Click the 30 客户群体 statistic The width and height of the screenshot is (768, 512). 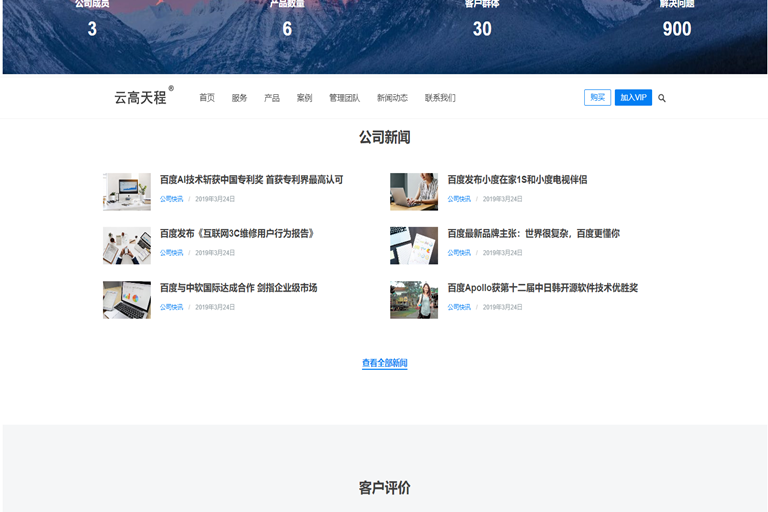click(482, 29)
